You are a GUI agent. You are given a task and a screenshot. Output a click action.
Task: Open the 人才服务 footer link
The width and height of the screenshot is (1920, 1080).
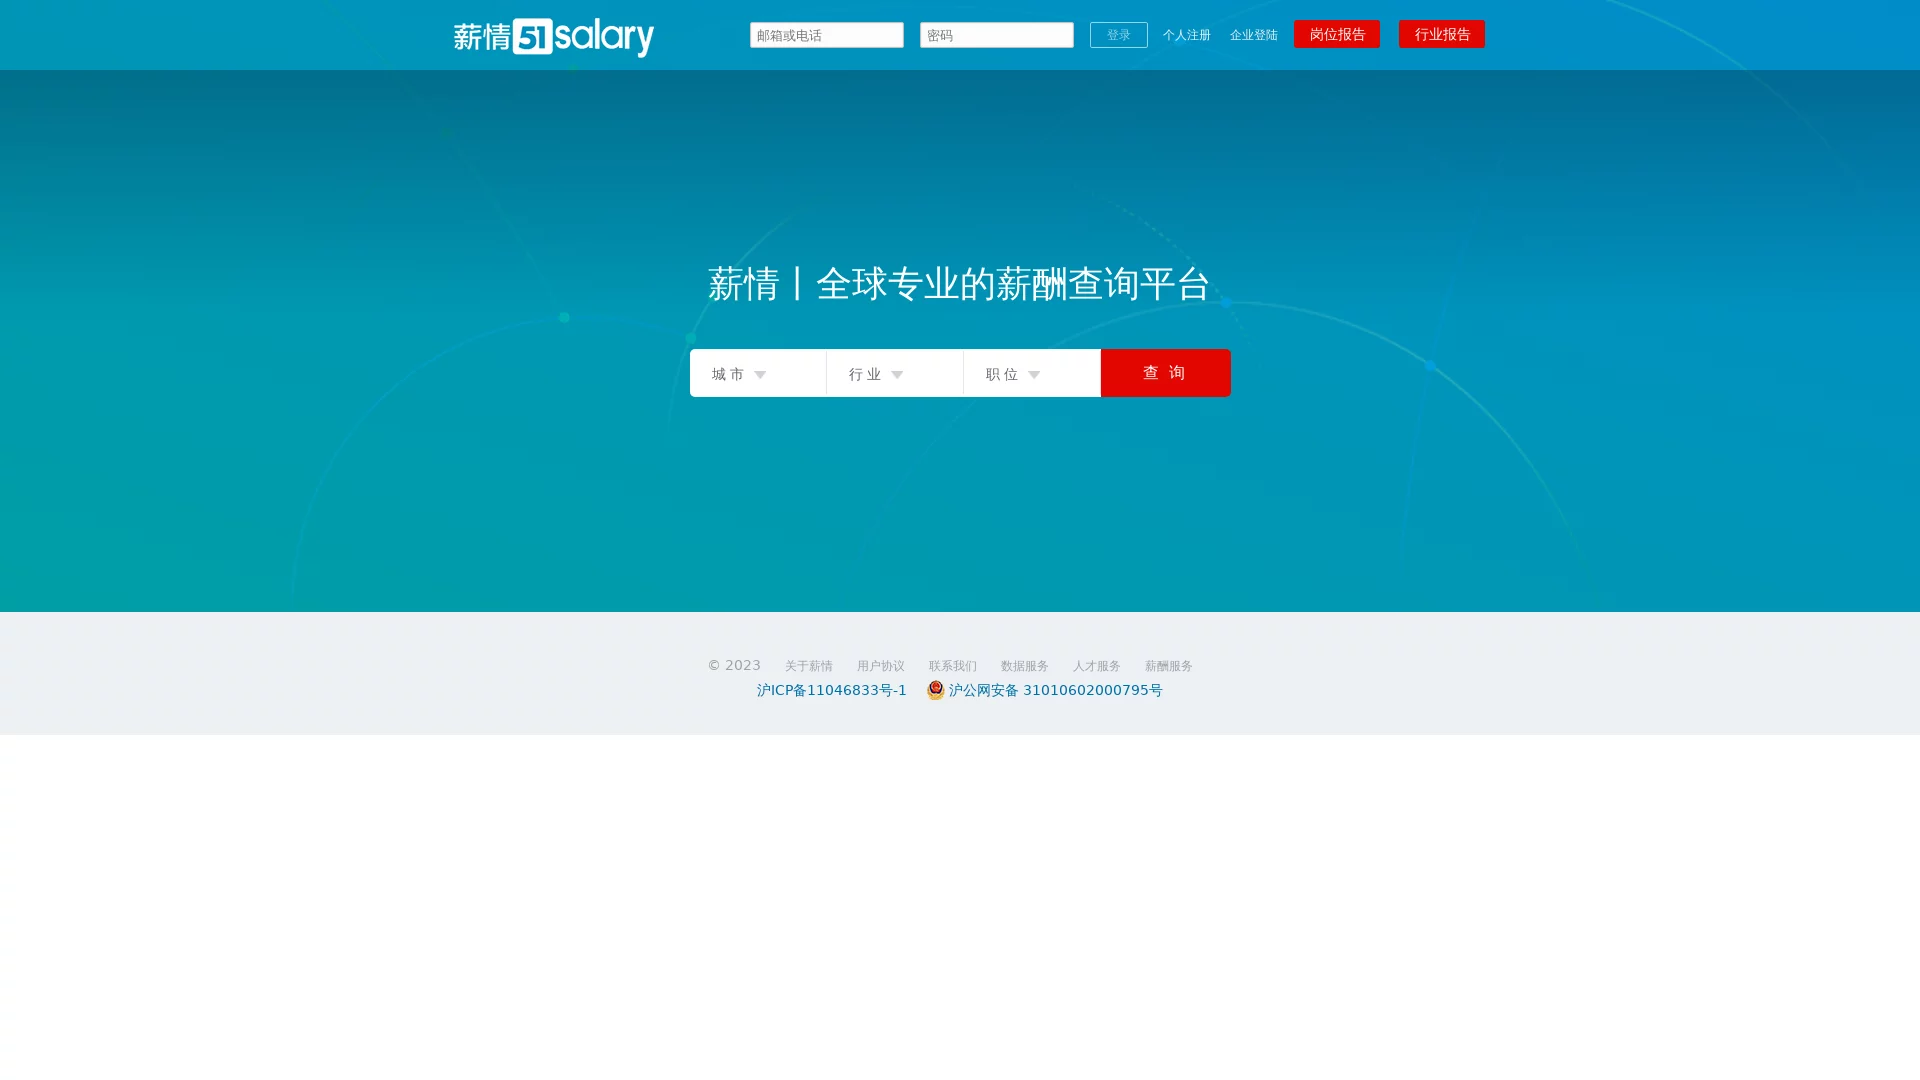[x=1096, y=666]
